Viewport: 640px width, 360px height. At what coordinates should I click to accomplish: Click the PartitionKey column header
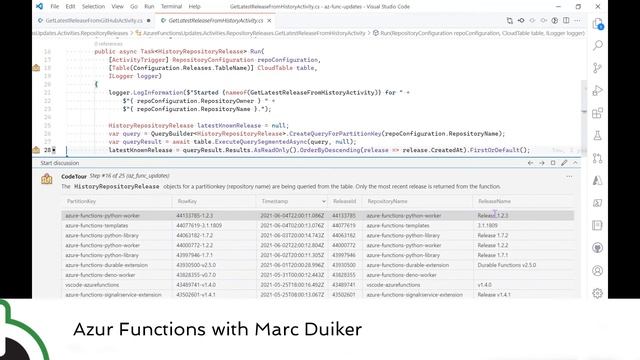pos(81,201)
